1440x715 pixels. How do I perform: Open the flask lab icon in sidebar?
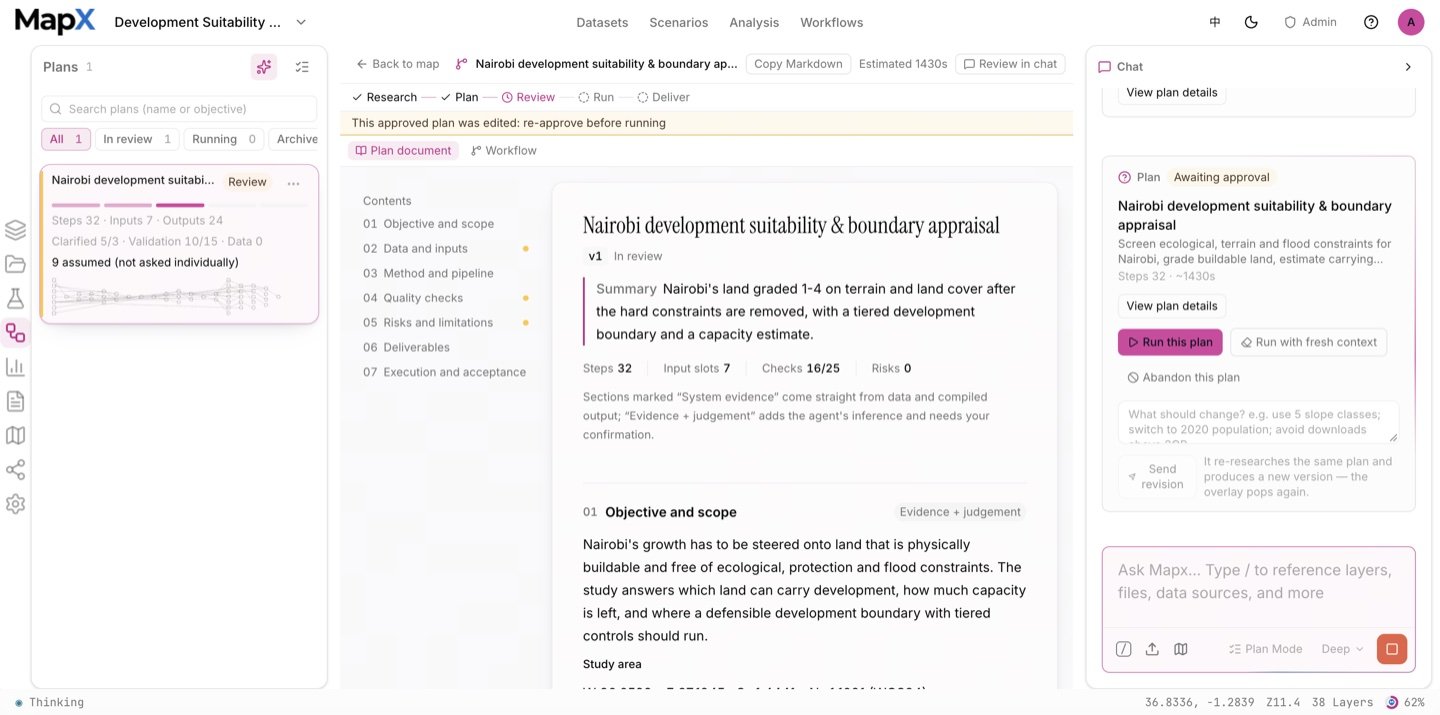tap(15, 298)
